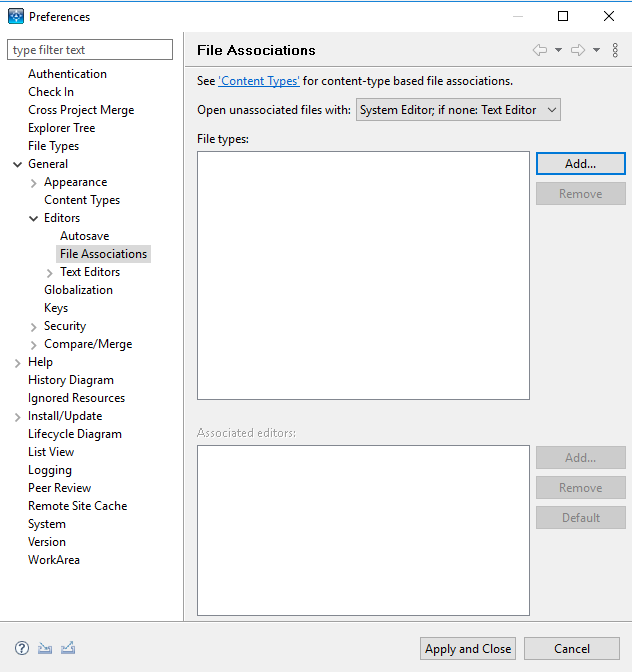Select Autosave under Editors
The image size is (632, 672).
click(x=84, y=236)
